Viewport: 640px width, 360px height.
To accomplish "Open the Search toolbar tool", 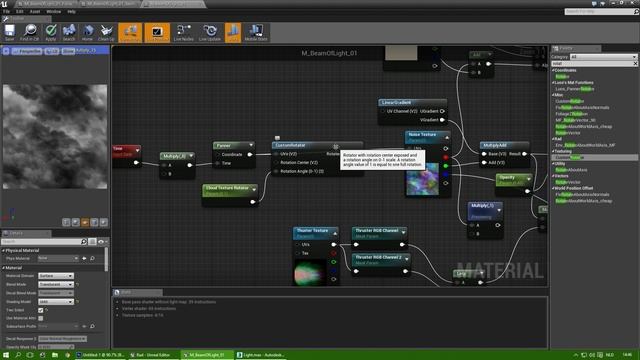I will [69, 32].
